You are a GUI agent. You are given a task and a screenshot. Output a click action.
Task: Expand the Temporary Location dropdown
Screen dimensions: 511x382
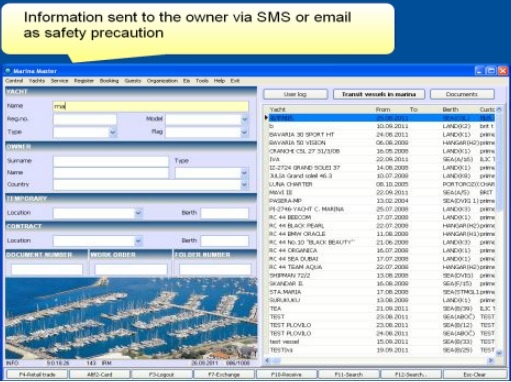point(138,213)
